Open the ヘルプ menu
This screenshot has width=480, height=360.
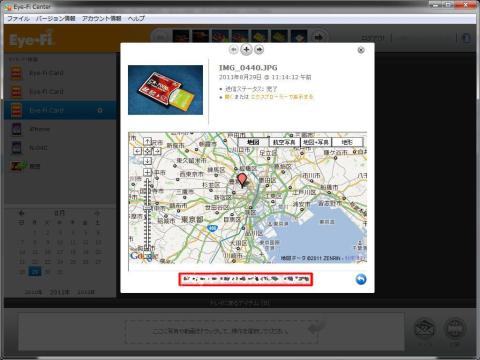click(x=136, y=18)
